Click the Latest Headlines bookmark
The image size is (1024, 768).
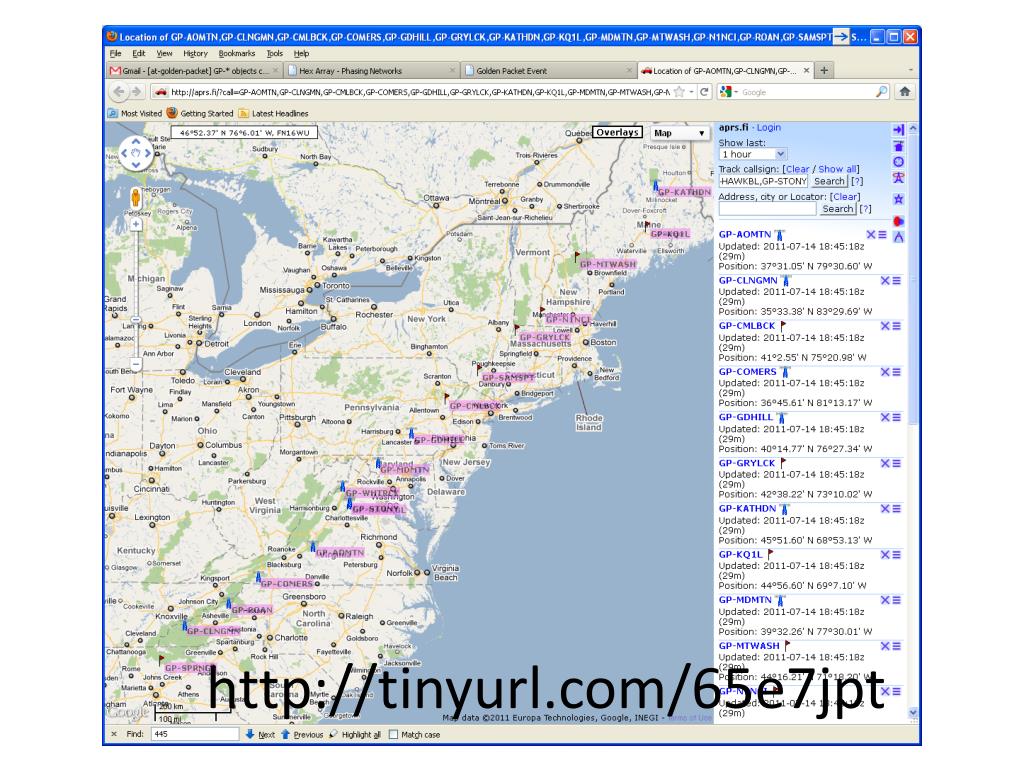(x=273, y=113)
